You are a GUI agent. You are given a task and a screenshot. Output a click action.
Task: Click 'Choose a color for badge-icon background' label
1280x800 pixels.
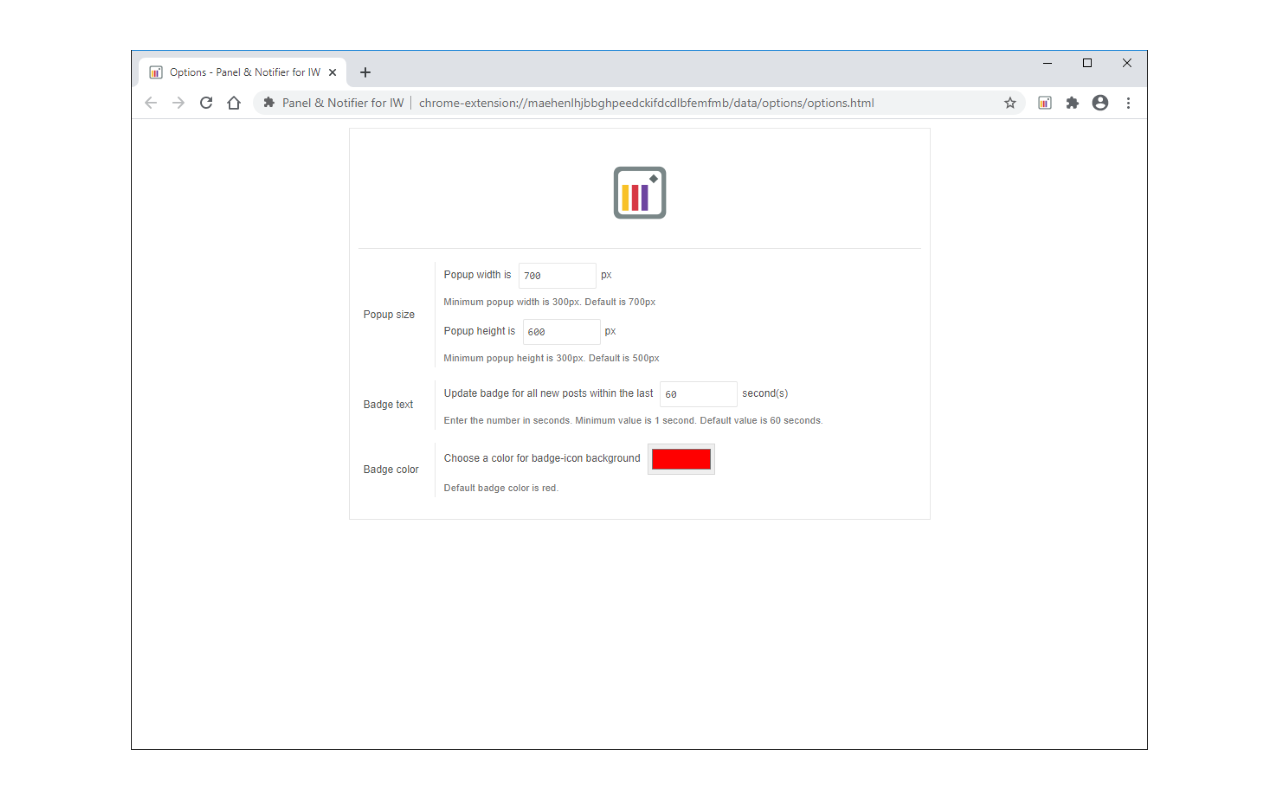pyautogui.click(x=542, y=458)
